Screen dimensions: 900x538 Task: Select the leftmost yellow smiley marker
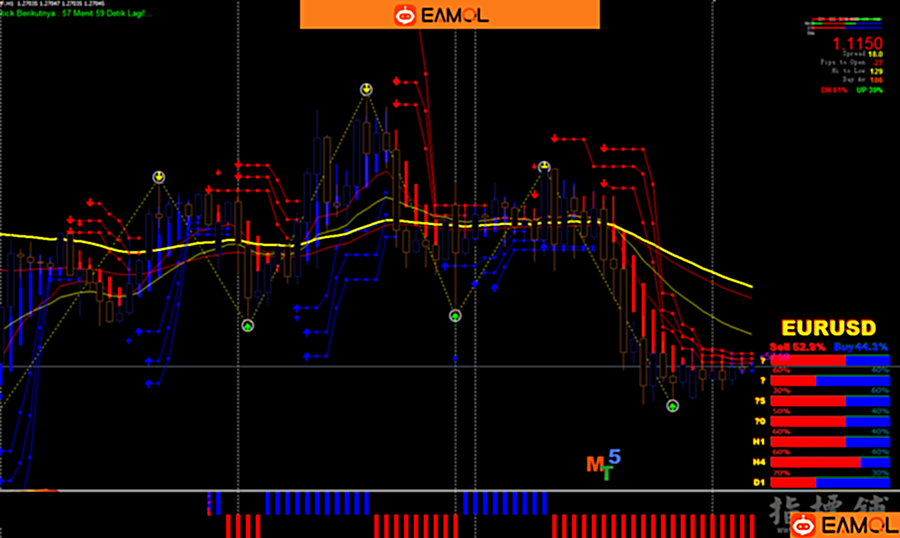[159, 177]
